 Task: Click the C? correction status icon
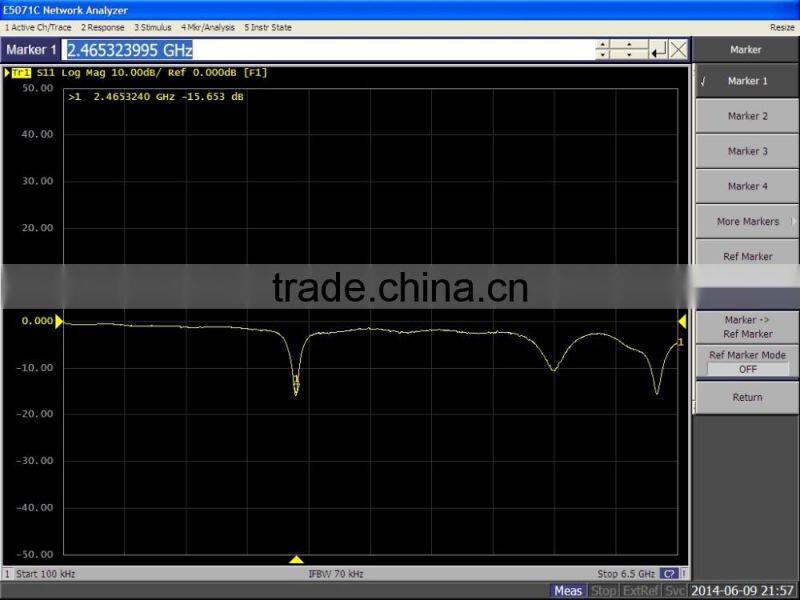coord(669,574)
